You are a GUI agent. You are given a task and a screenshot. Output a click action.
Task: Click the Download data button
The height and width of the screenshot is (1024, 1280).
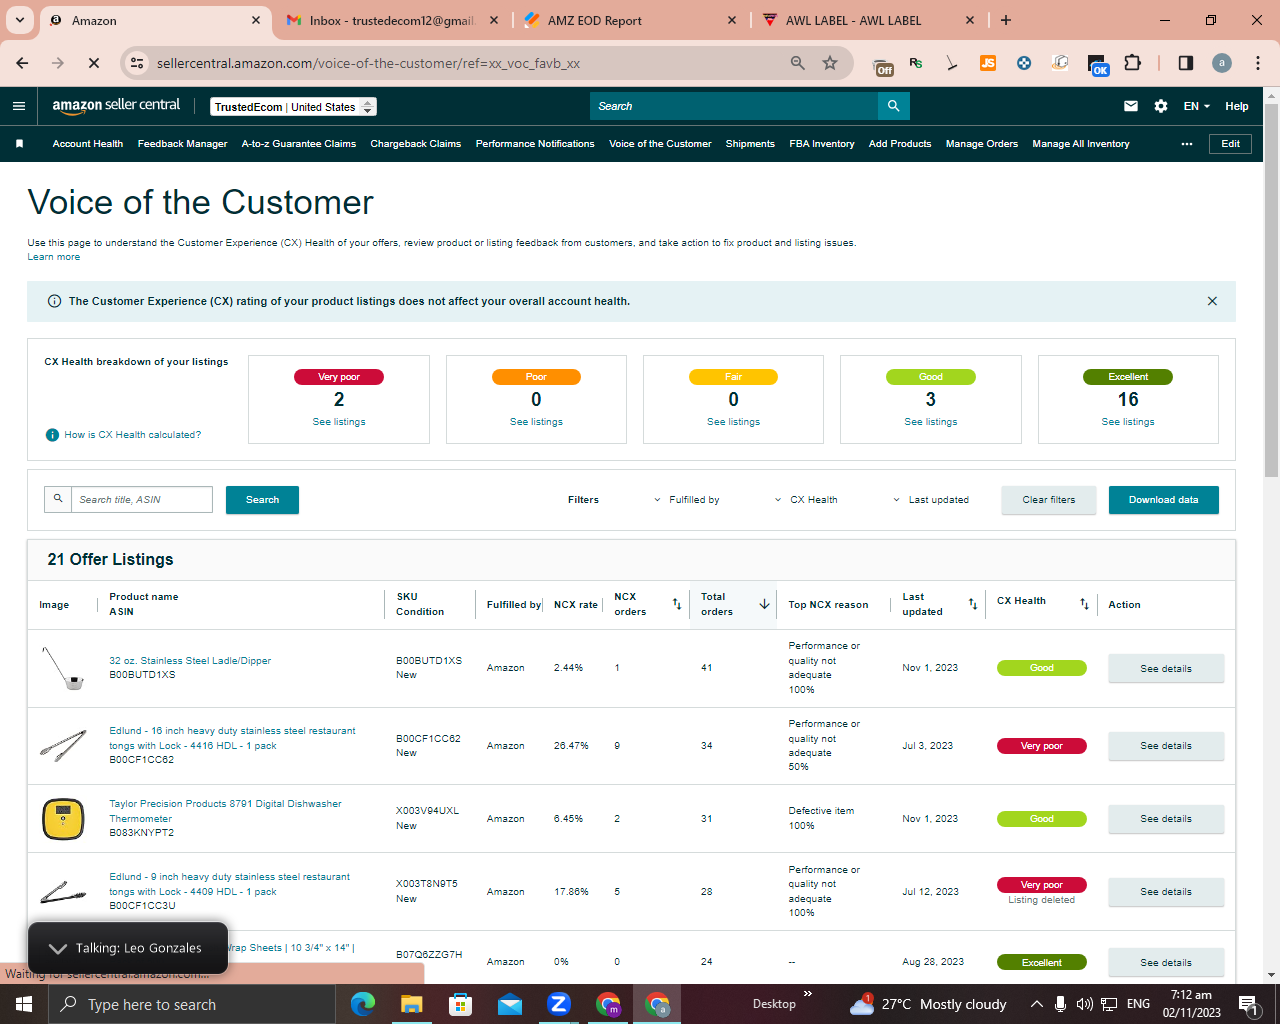pos(1164,500)
